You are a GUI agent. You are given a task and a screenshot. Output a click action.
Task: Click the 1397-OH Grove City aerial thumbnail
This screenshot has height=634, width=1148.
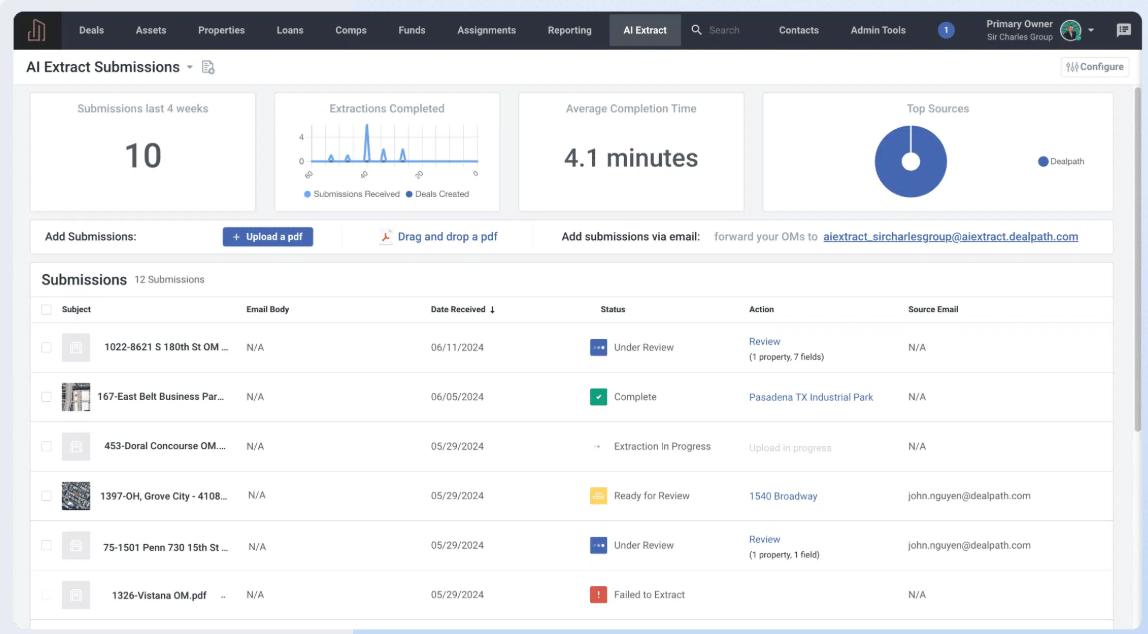[x=75, y=496]
